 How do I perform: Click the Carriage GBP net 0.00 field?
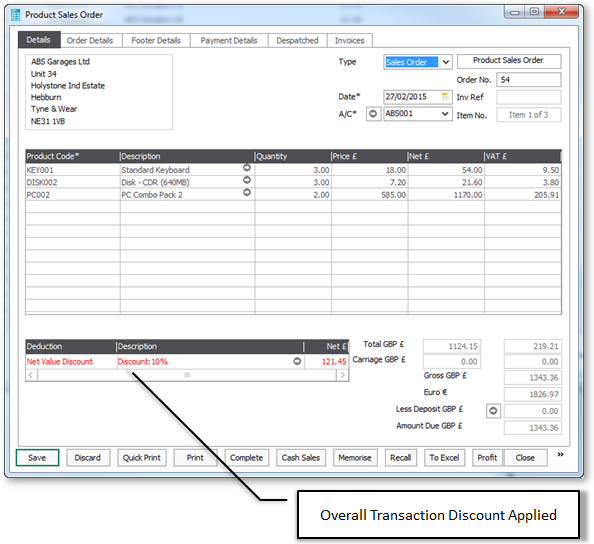pos(452,361)
